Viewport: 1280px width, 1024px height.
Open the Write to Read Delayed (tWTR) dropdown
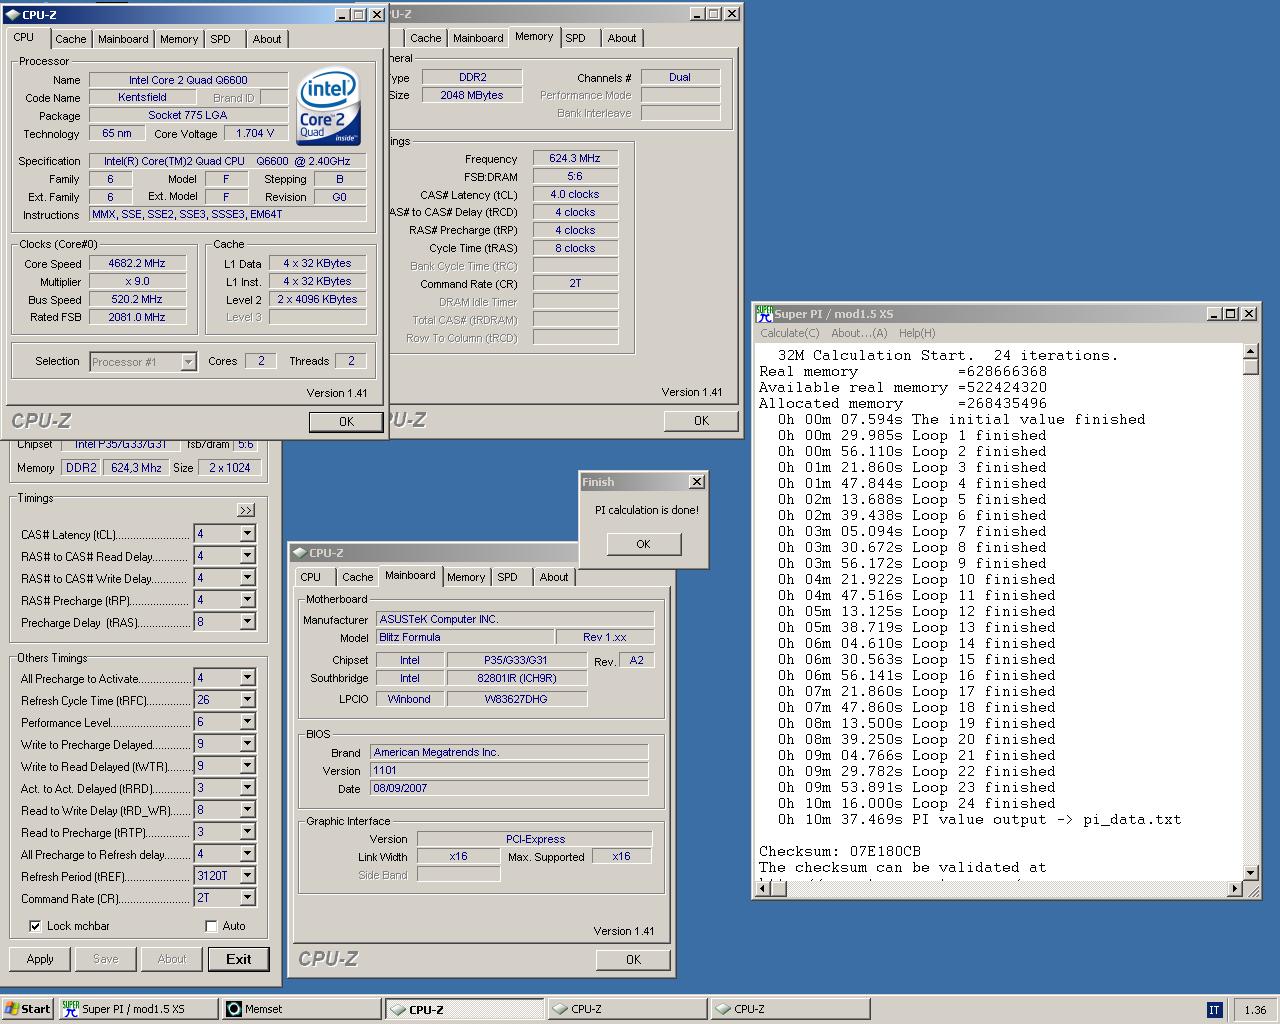pyautogui.click(x=247, y=766)
